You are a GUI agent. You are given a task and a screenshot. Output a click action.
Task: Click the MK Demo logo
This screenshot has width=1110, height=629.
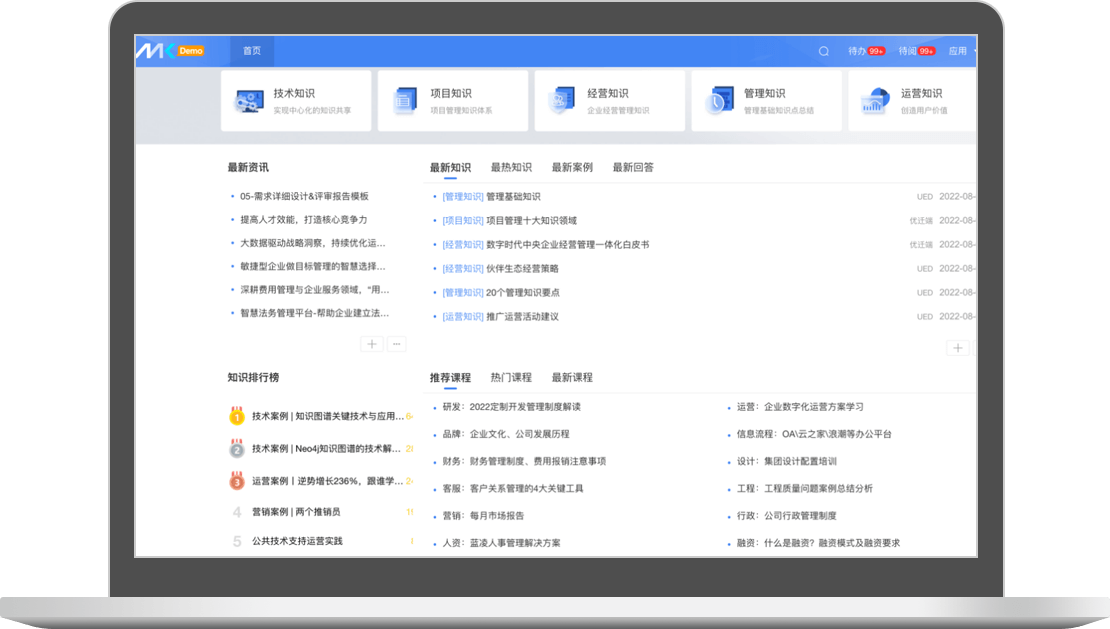(x=171, y=51)
